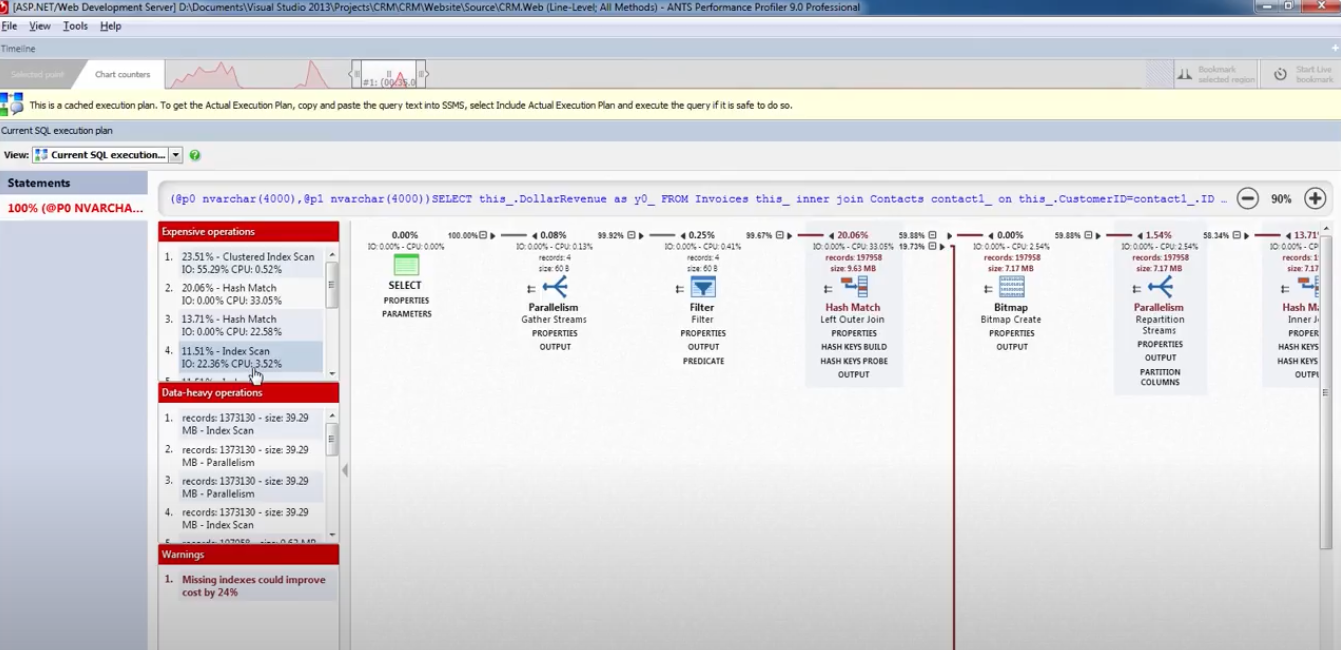Viewport: 1341px width, 650px height.
Task: Click the Repartition Streams Parallelism icon
Action: (1159, 288)
